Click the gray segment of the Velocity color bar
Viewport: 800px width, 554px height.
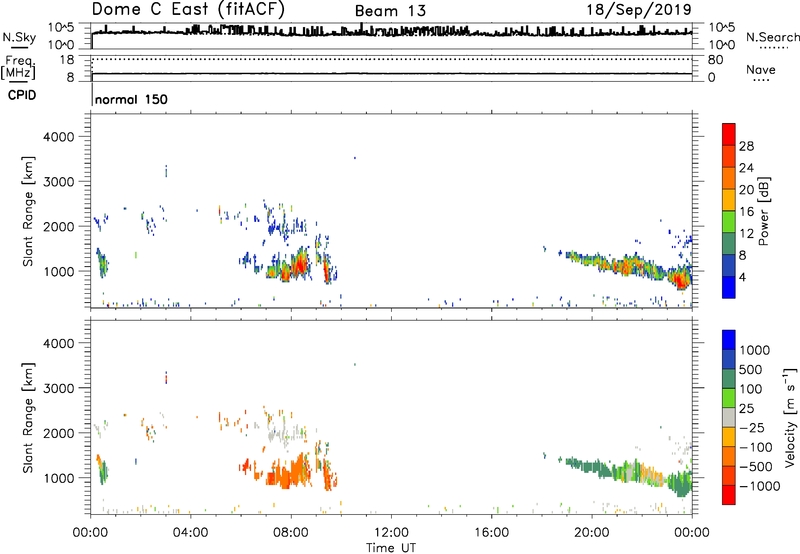pyautogui.click(x=729, y=418)
